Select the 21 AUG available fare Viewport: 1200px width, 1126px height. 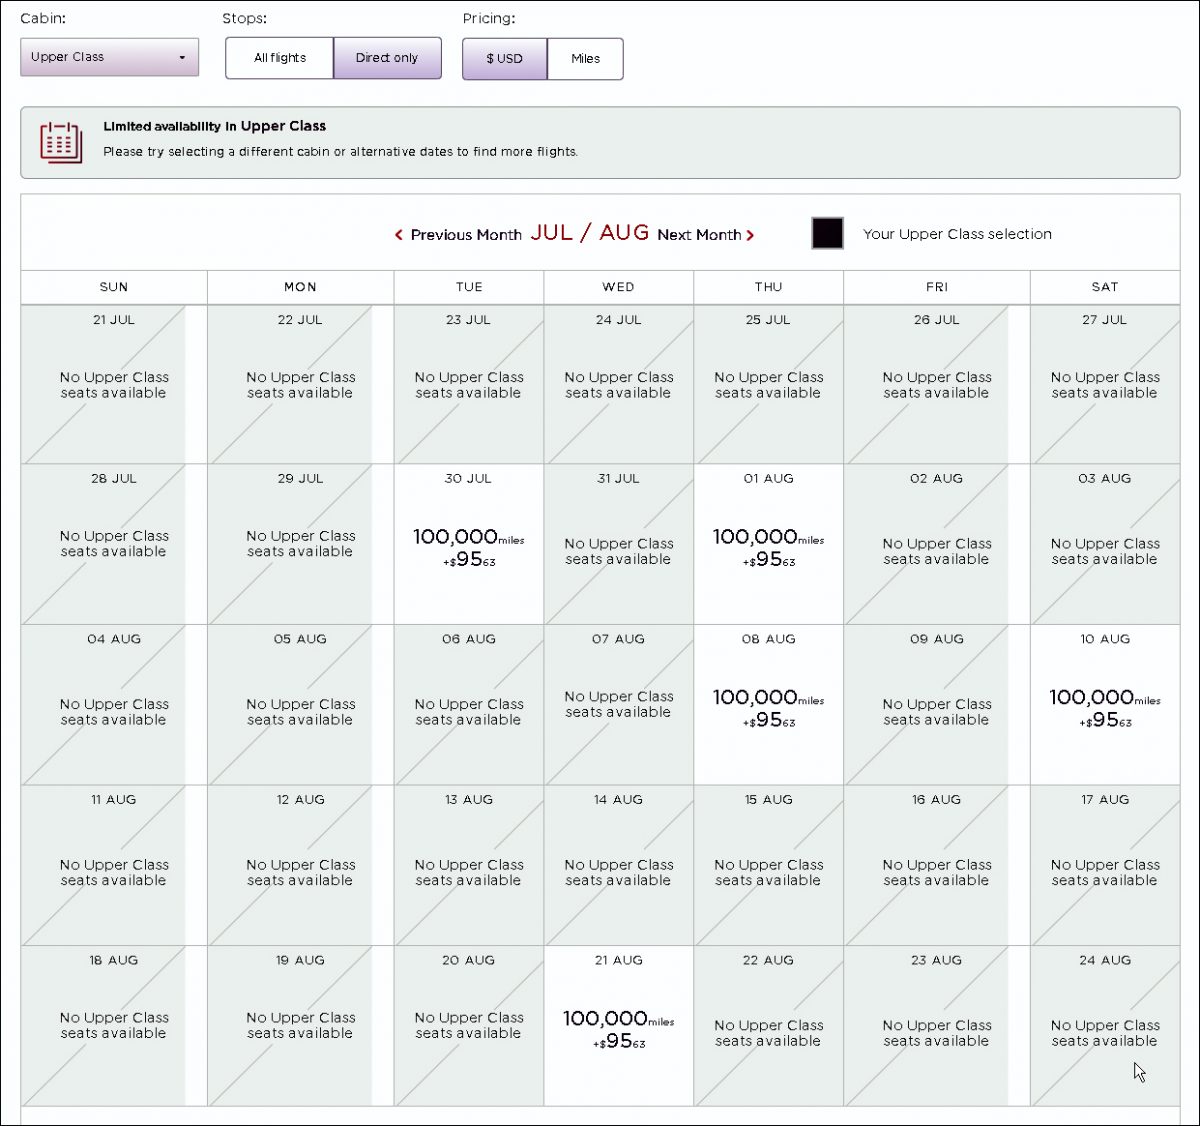[618, 1027]
